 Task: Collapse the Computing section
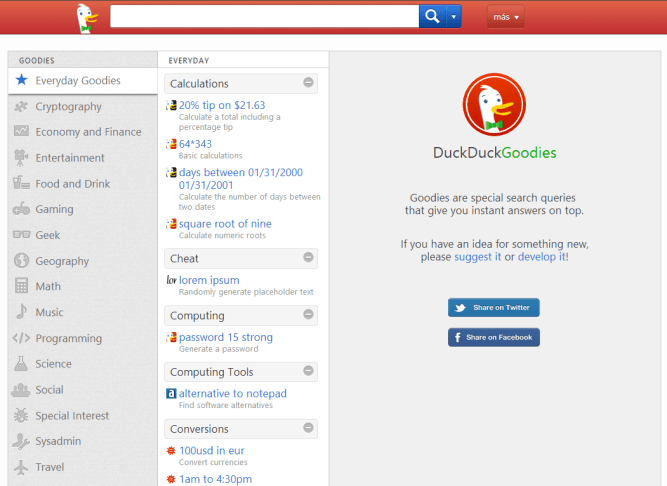(x=308, y=314)
